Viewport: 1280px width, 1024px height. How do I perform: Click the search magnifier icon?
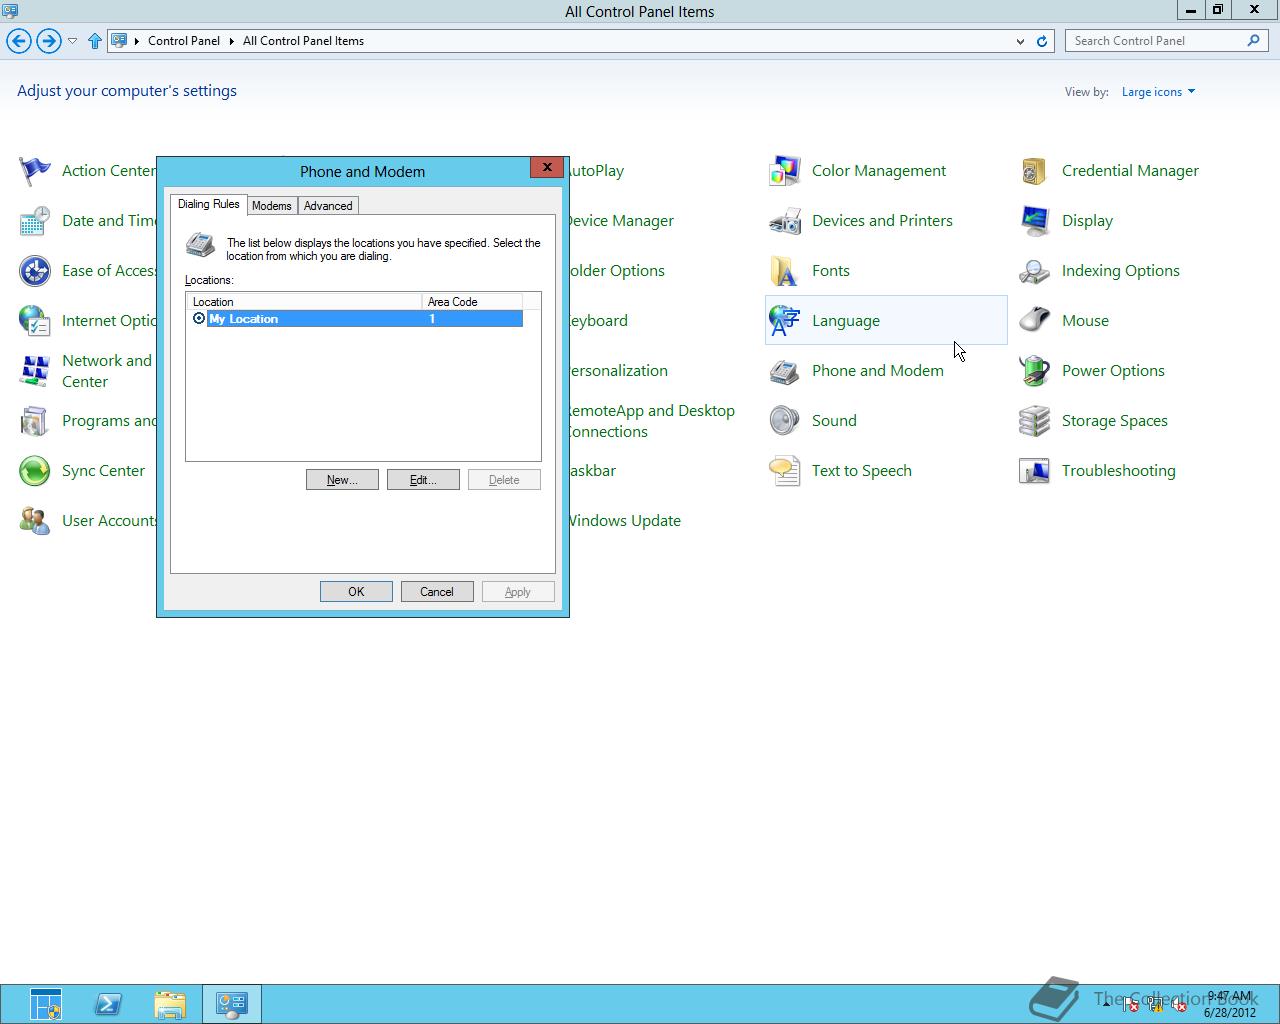(1253, 41)
